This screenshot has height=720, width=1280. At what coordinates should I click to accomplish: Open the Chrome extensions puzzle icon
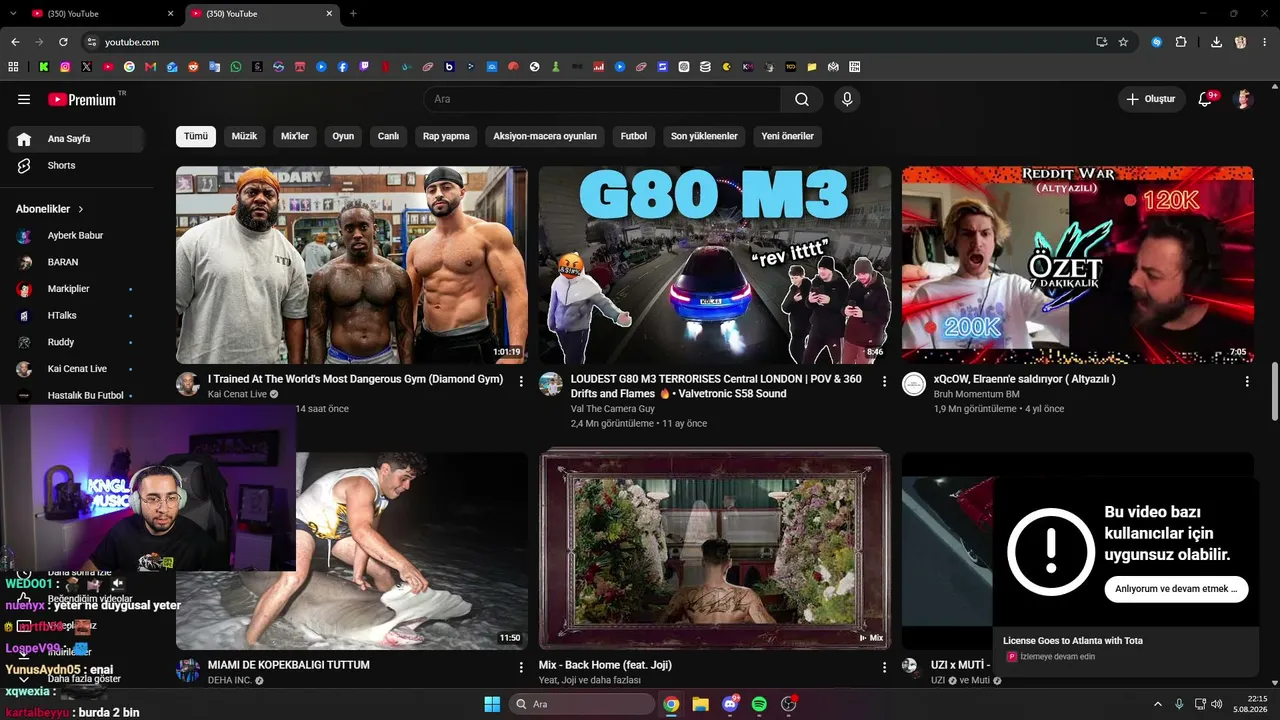(1181, 42)
